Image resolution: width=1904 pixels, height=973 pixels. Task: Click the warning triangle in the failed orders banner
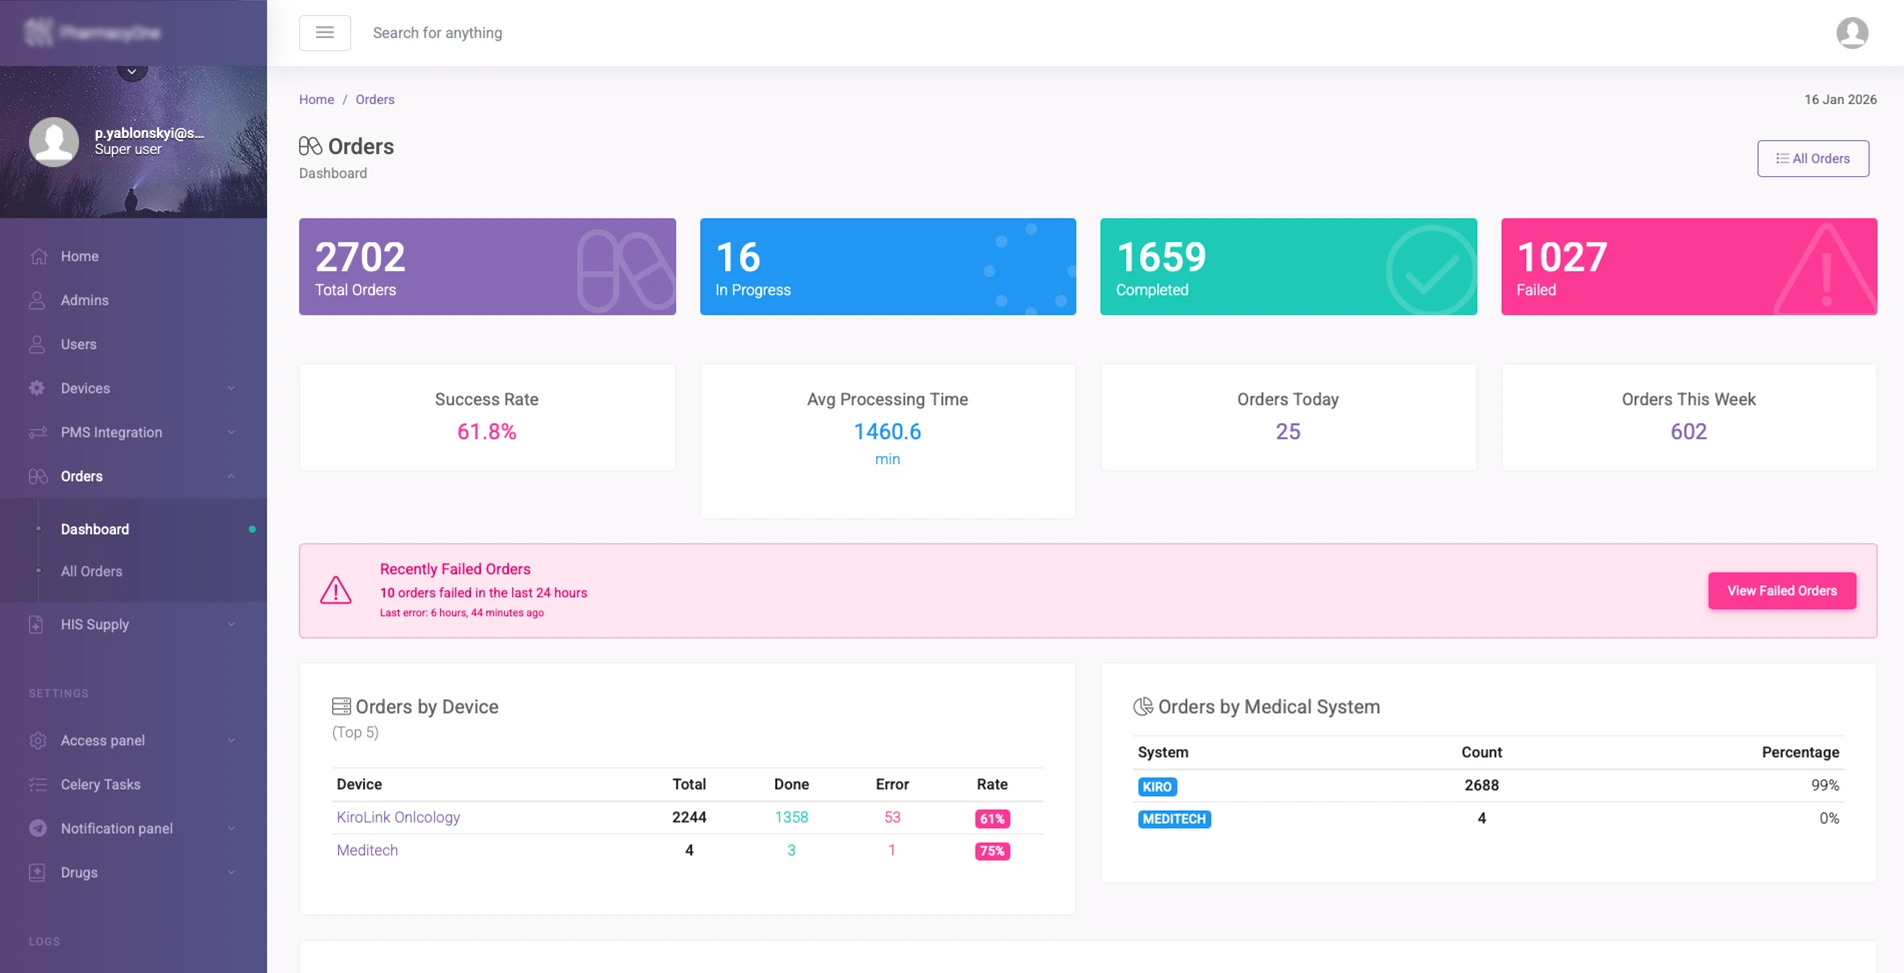pos(335,591)
